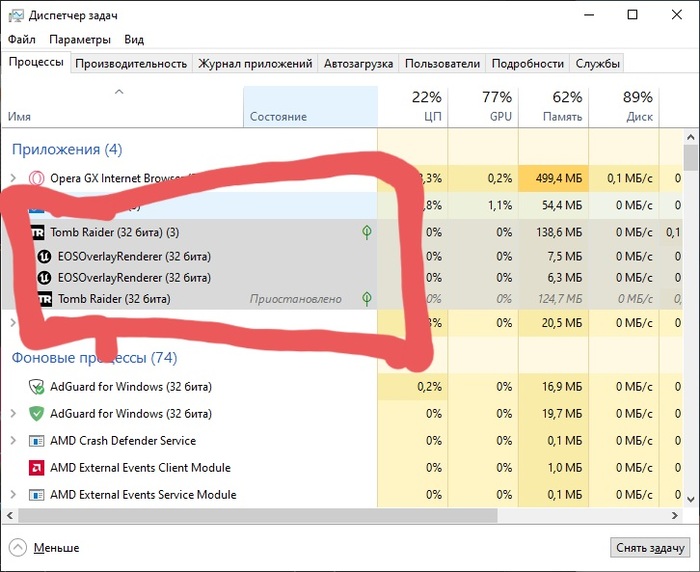This screenshot has width=700, height=572.
Task: Expand AMD Crash Defender Service entry
Action: pos(13,441)
